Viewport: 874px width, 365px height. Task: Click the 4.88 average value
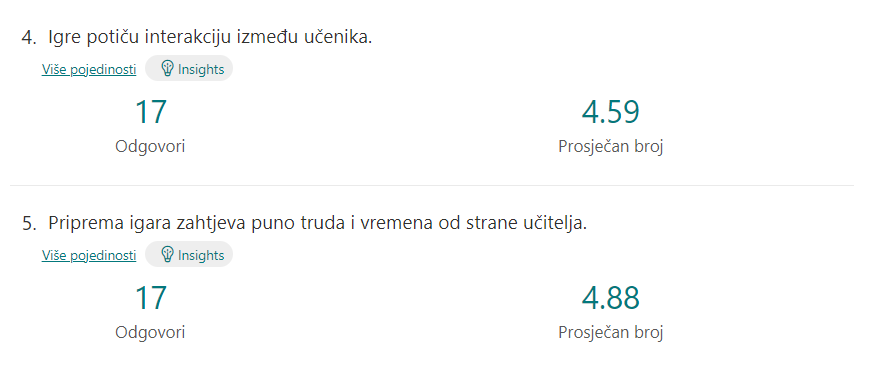tap(610, 298)
